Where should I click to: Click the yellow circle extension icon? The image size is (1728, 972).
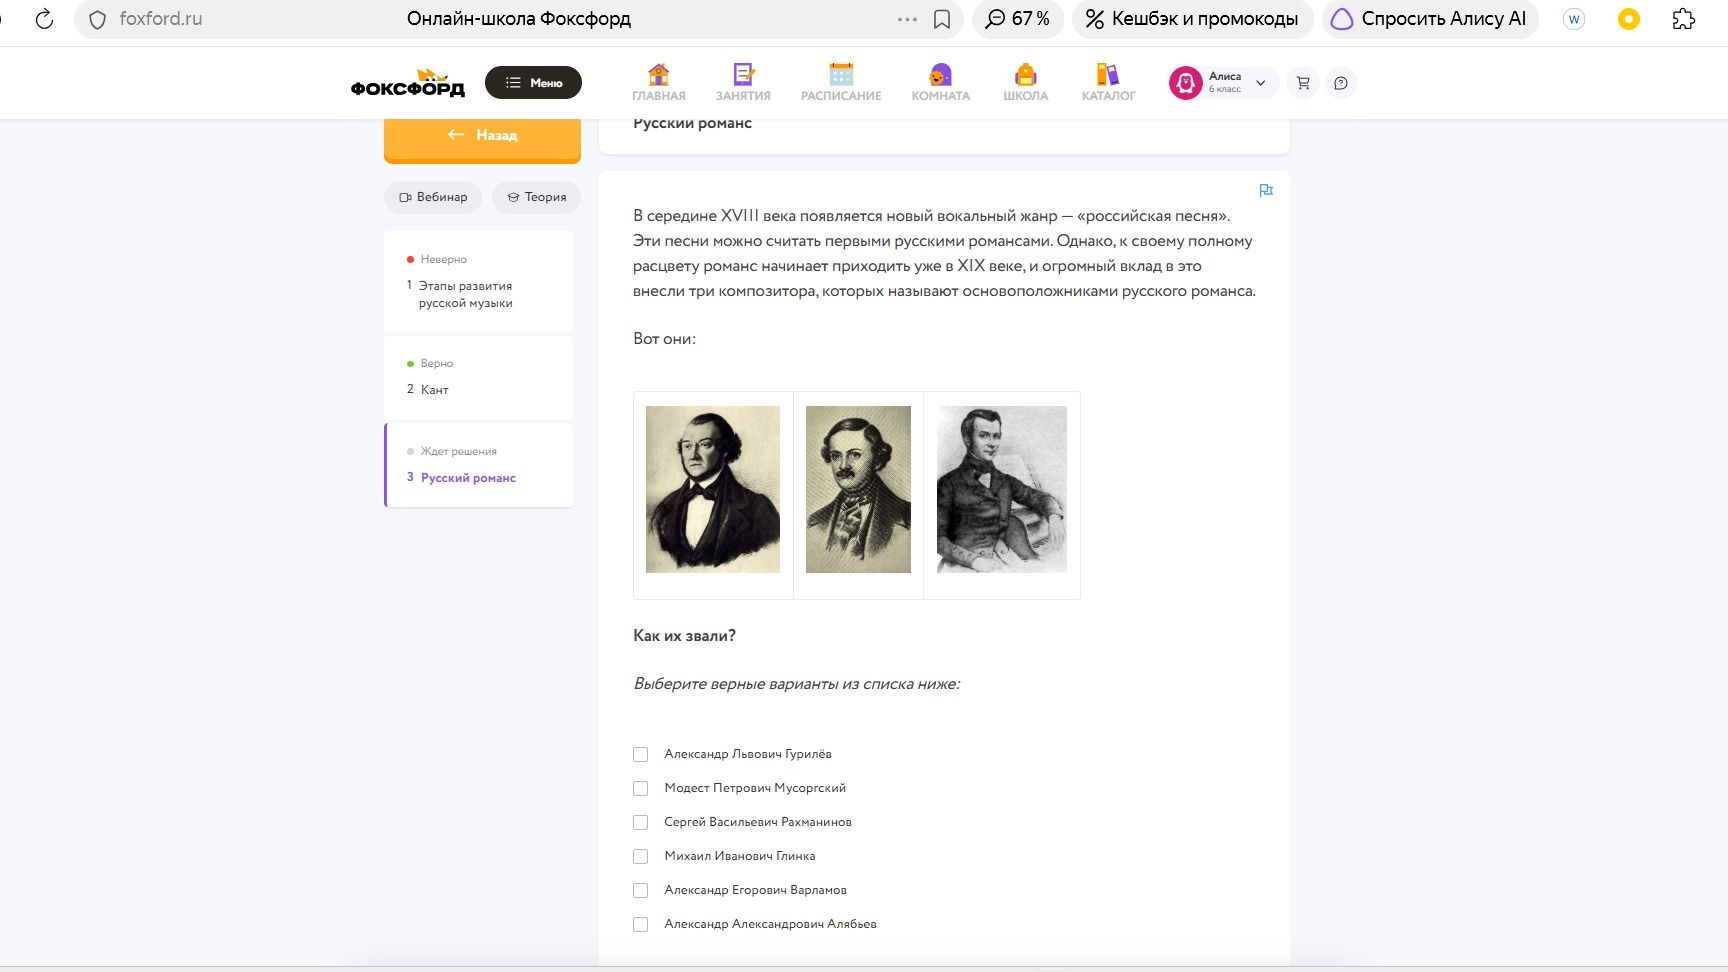pyautogui.click(x=1629, y=19)
